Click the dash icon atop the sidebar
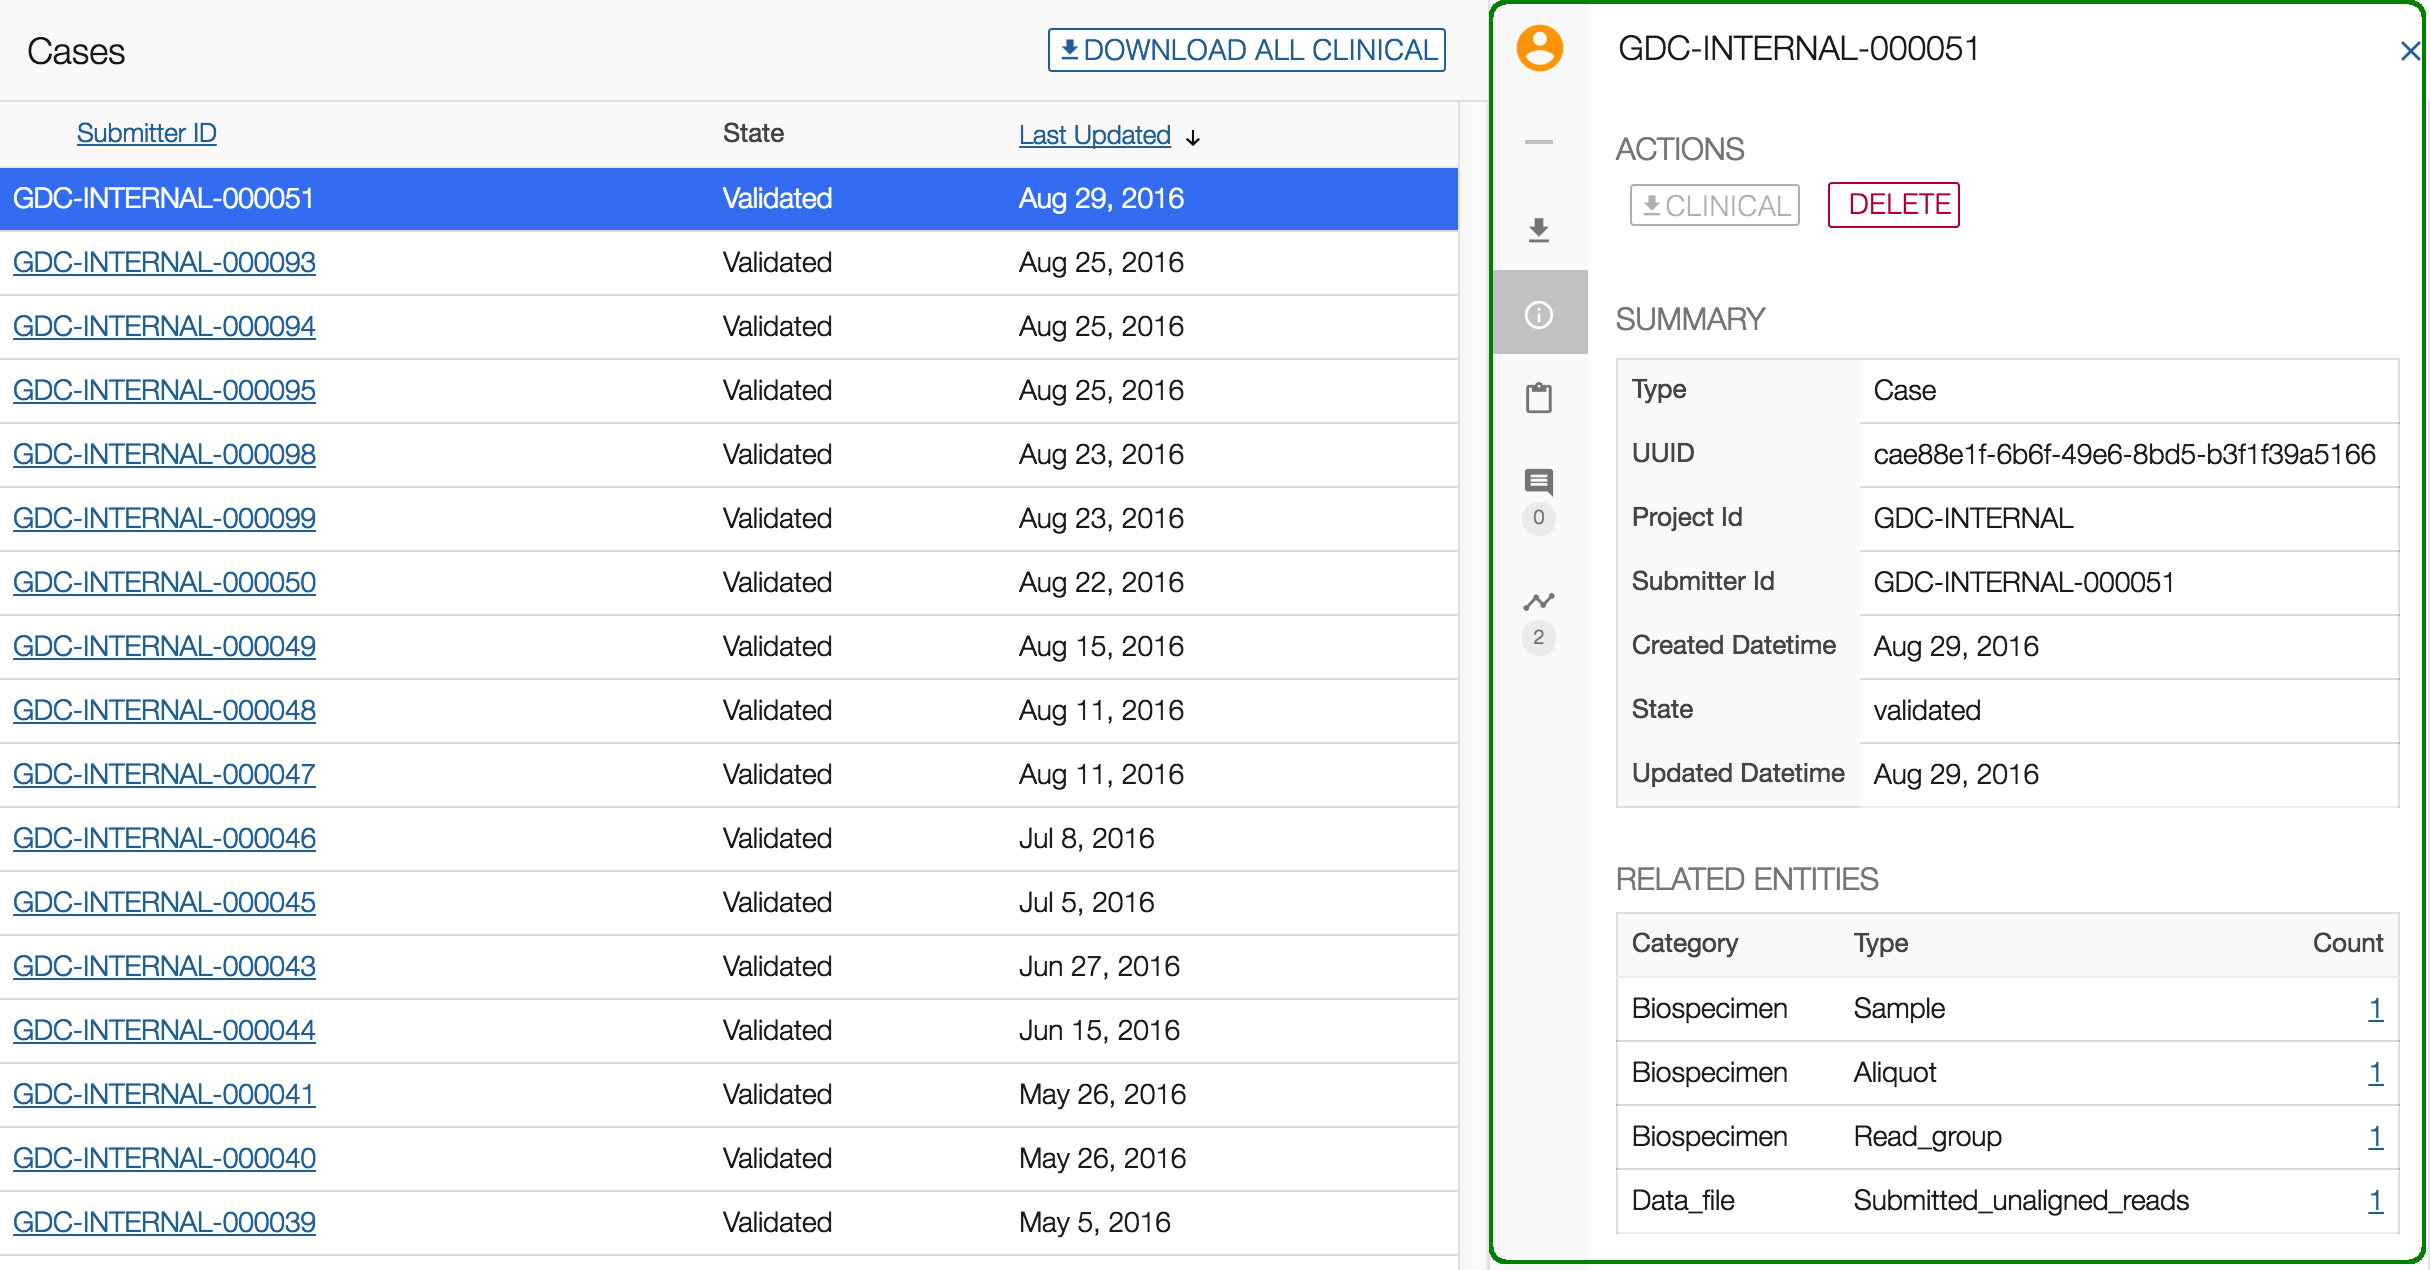2430x1270 pixels. (1539, 142)
